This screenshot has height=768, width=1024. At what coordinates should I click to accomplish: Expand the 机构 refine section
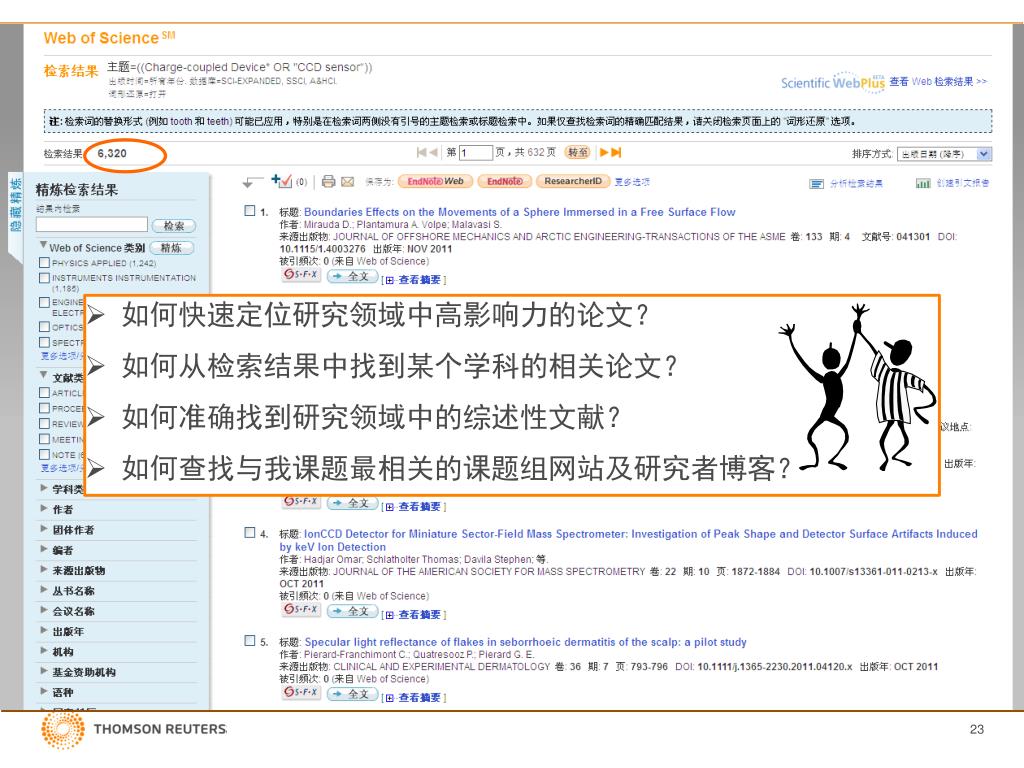coord(43,650)
